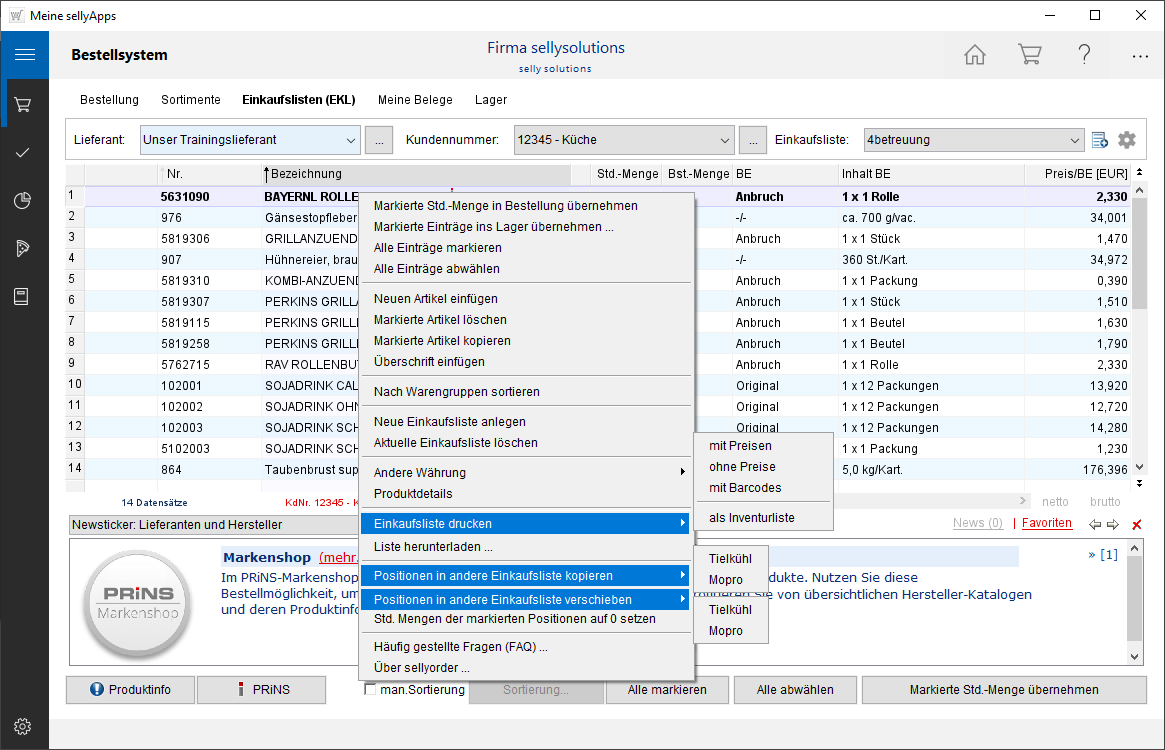Click the gear icon next to Einkaufsliste
The height and width of the screenshot is (750, 1165).
pos(1127,140)
